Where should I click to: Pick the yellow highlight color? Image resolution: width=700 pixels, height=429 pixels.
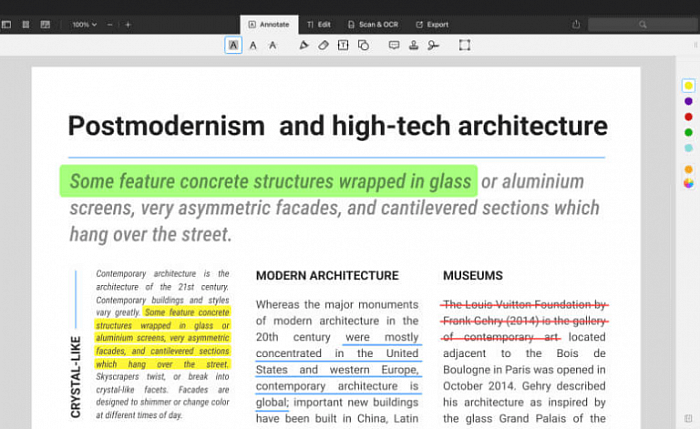688,85
